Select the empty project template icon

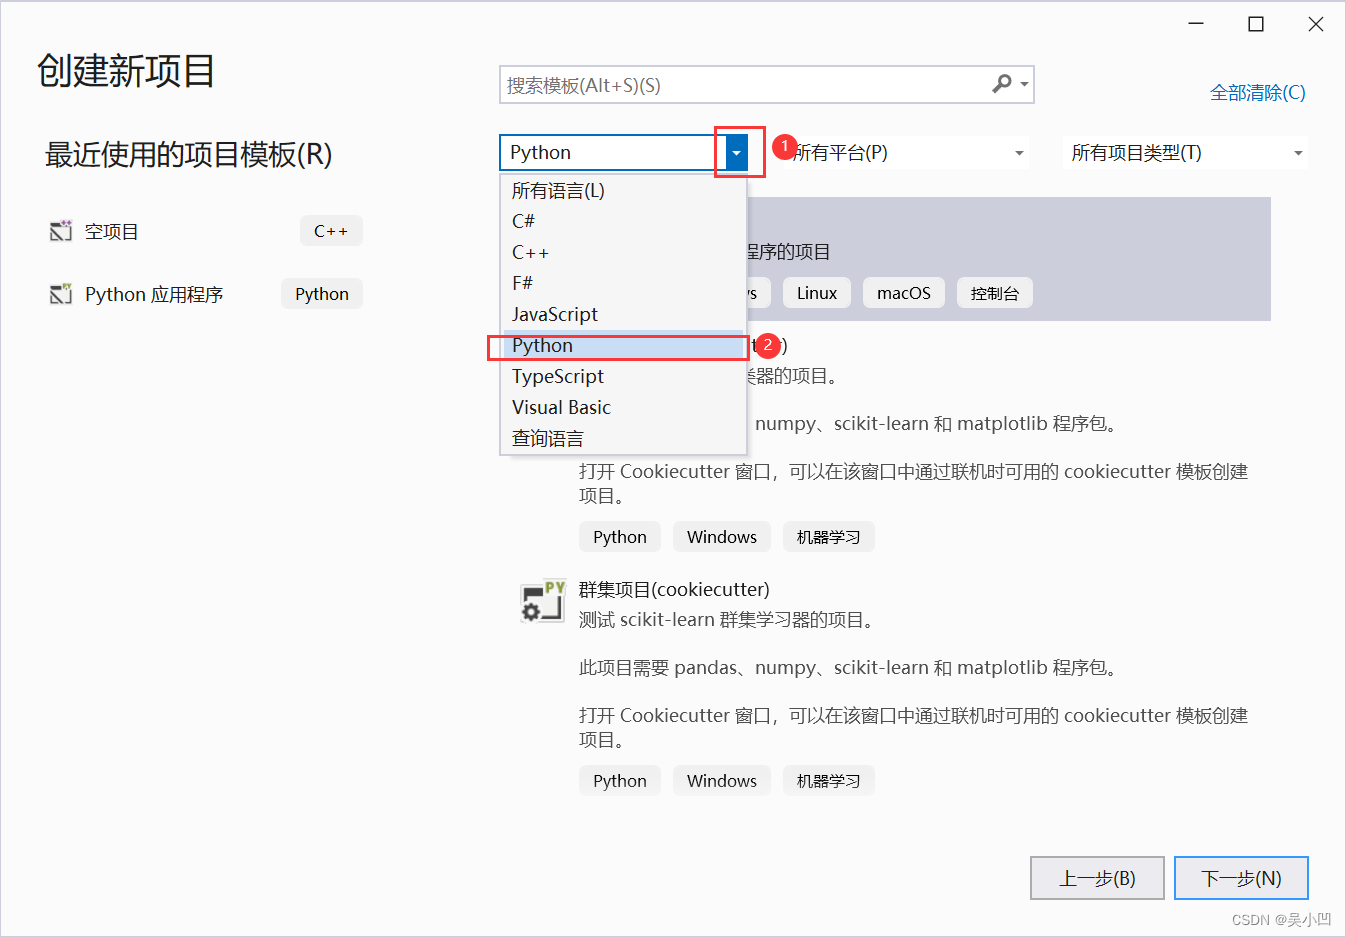tap(61, 231)
